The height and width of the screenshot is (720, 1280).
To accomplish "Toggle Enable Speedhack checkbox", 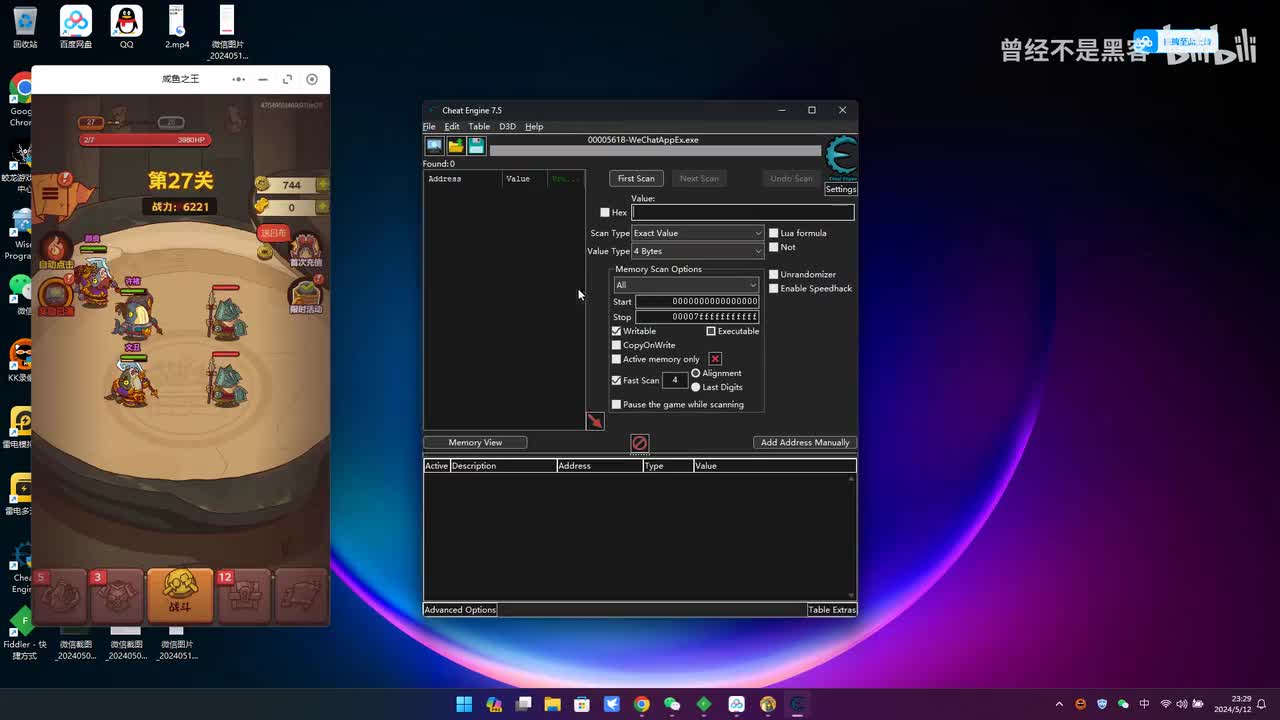I will [x=774, y=288].
